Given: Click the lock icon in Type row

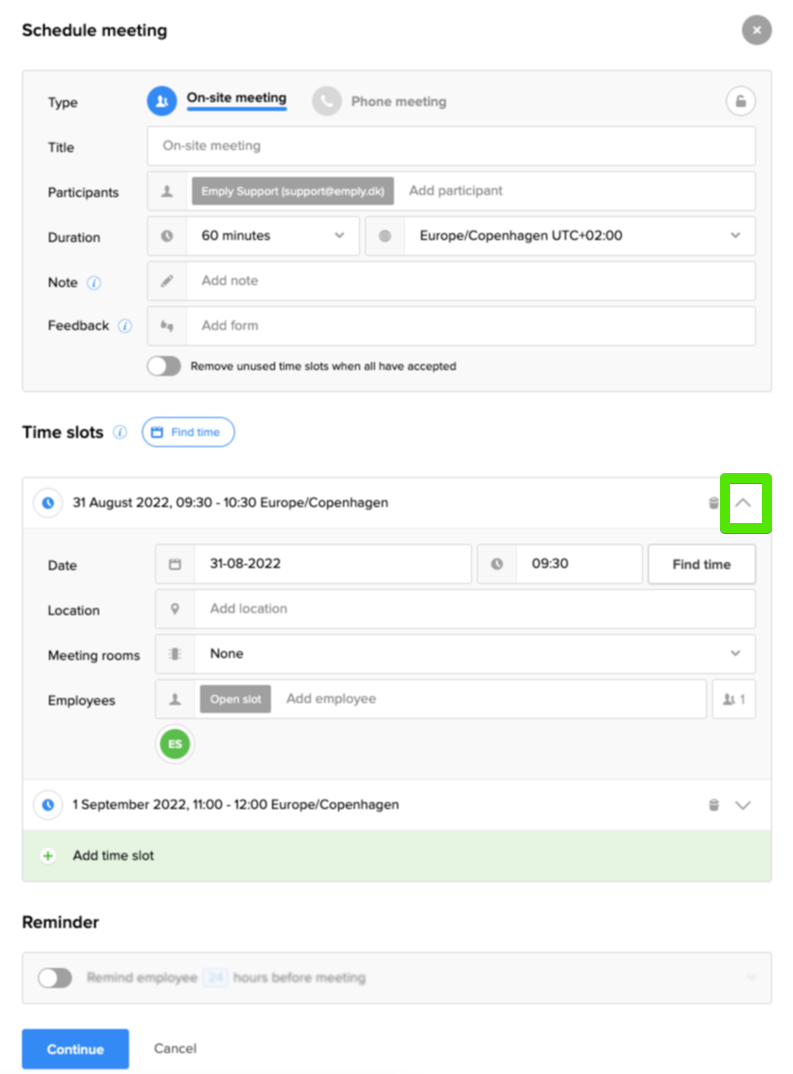Looking at the screenshot, I should pos(740,101).
